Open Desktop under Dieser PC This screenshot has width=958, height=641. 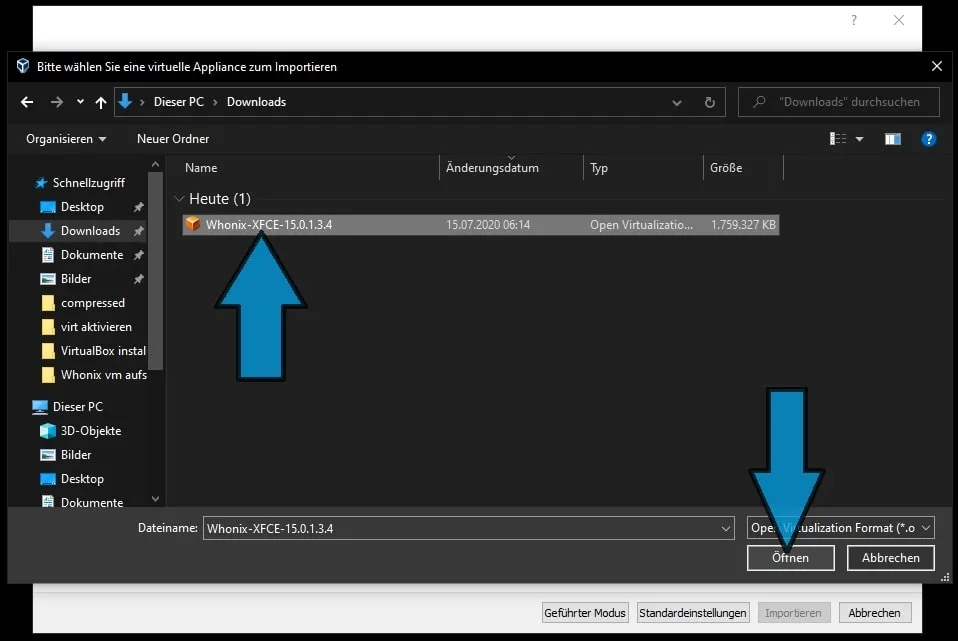(82, 479)
